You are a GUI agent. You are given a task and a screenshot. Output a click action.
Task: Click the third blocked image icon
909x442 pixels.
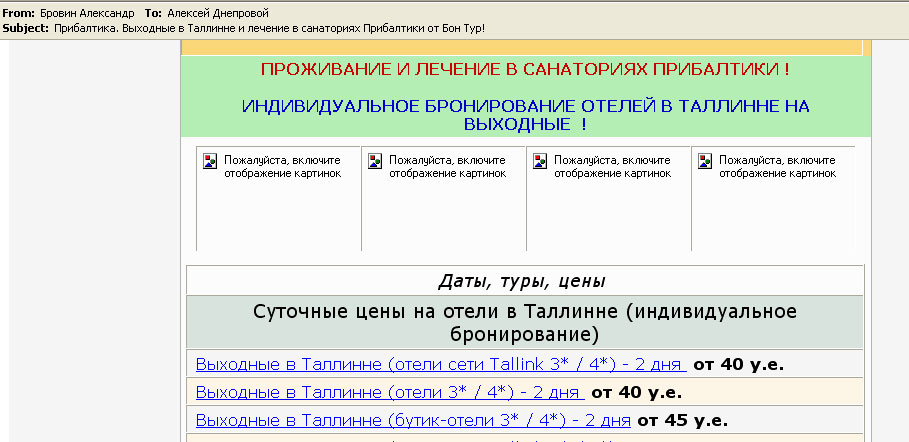click(x=540, y=162)
